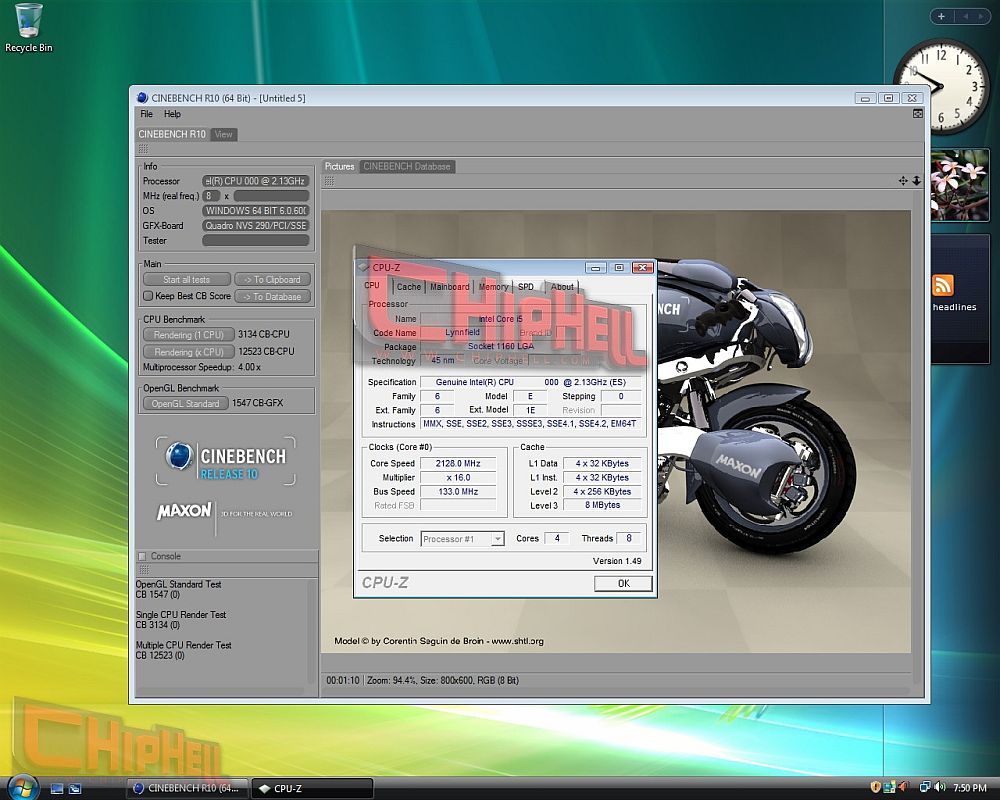Image resolution: width=1000 pixels, height=800 pixels.
Task: Click the analog clock sidebar gadget
Action: (x=940, y=86)
